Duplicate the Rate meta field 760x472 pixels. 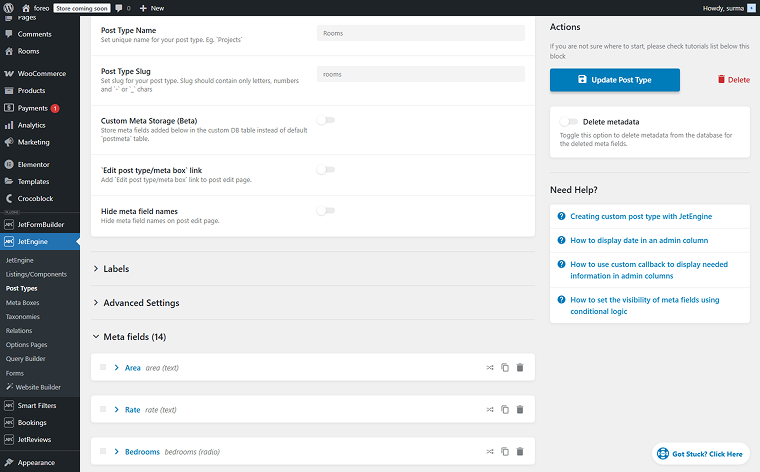click(505, 409)
